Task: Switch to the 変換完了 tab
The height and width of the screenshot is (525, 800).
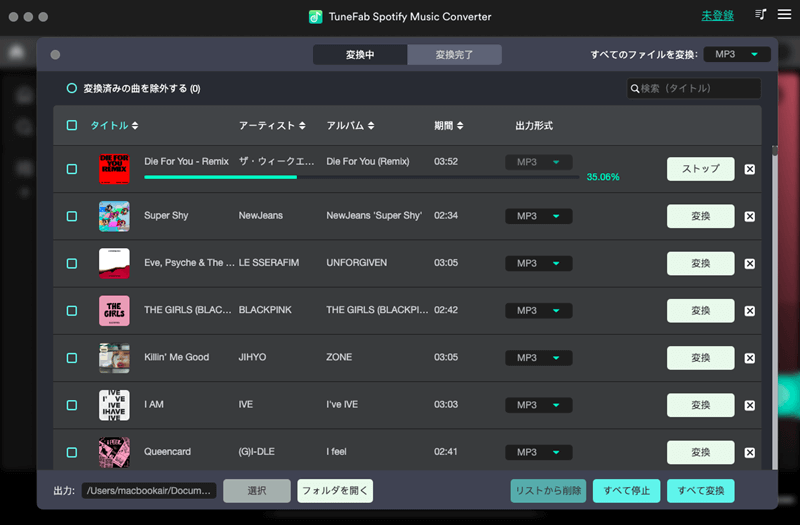Action: (454, 55)
